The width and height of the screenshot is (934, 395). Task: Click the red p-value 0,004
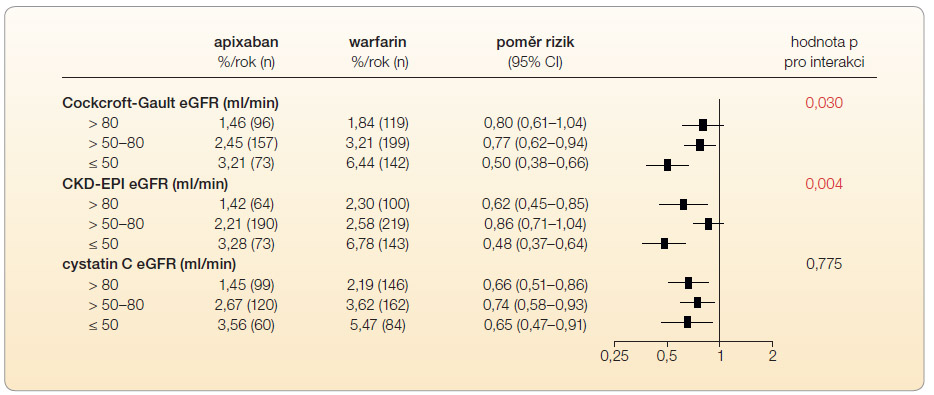click(824, 184)
